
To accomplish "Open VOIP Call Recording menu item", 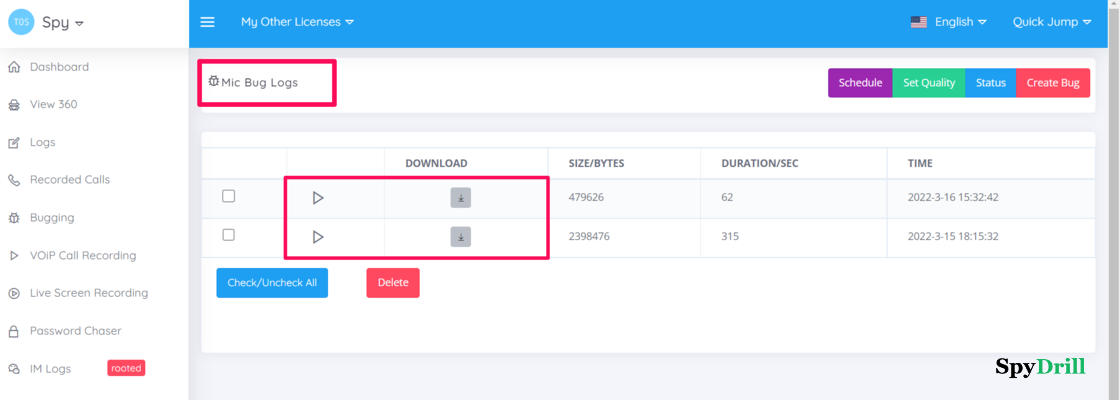I will (x=82, y=256).
